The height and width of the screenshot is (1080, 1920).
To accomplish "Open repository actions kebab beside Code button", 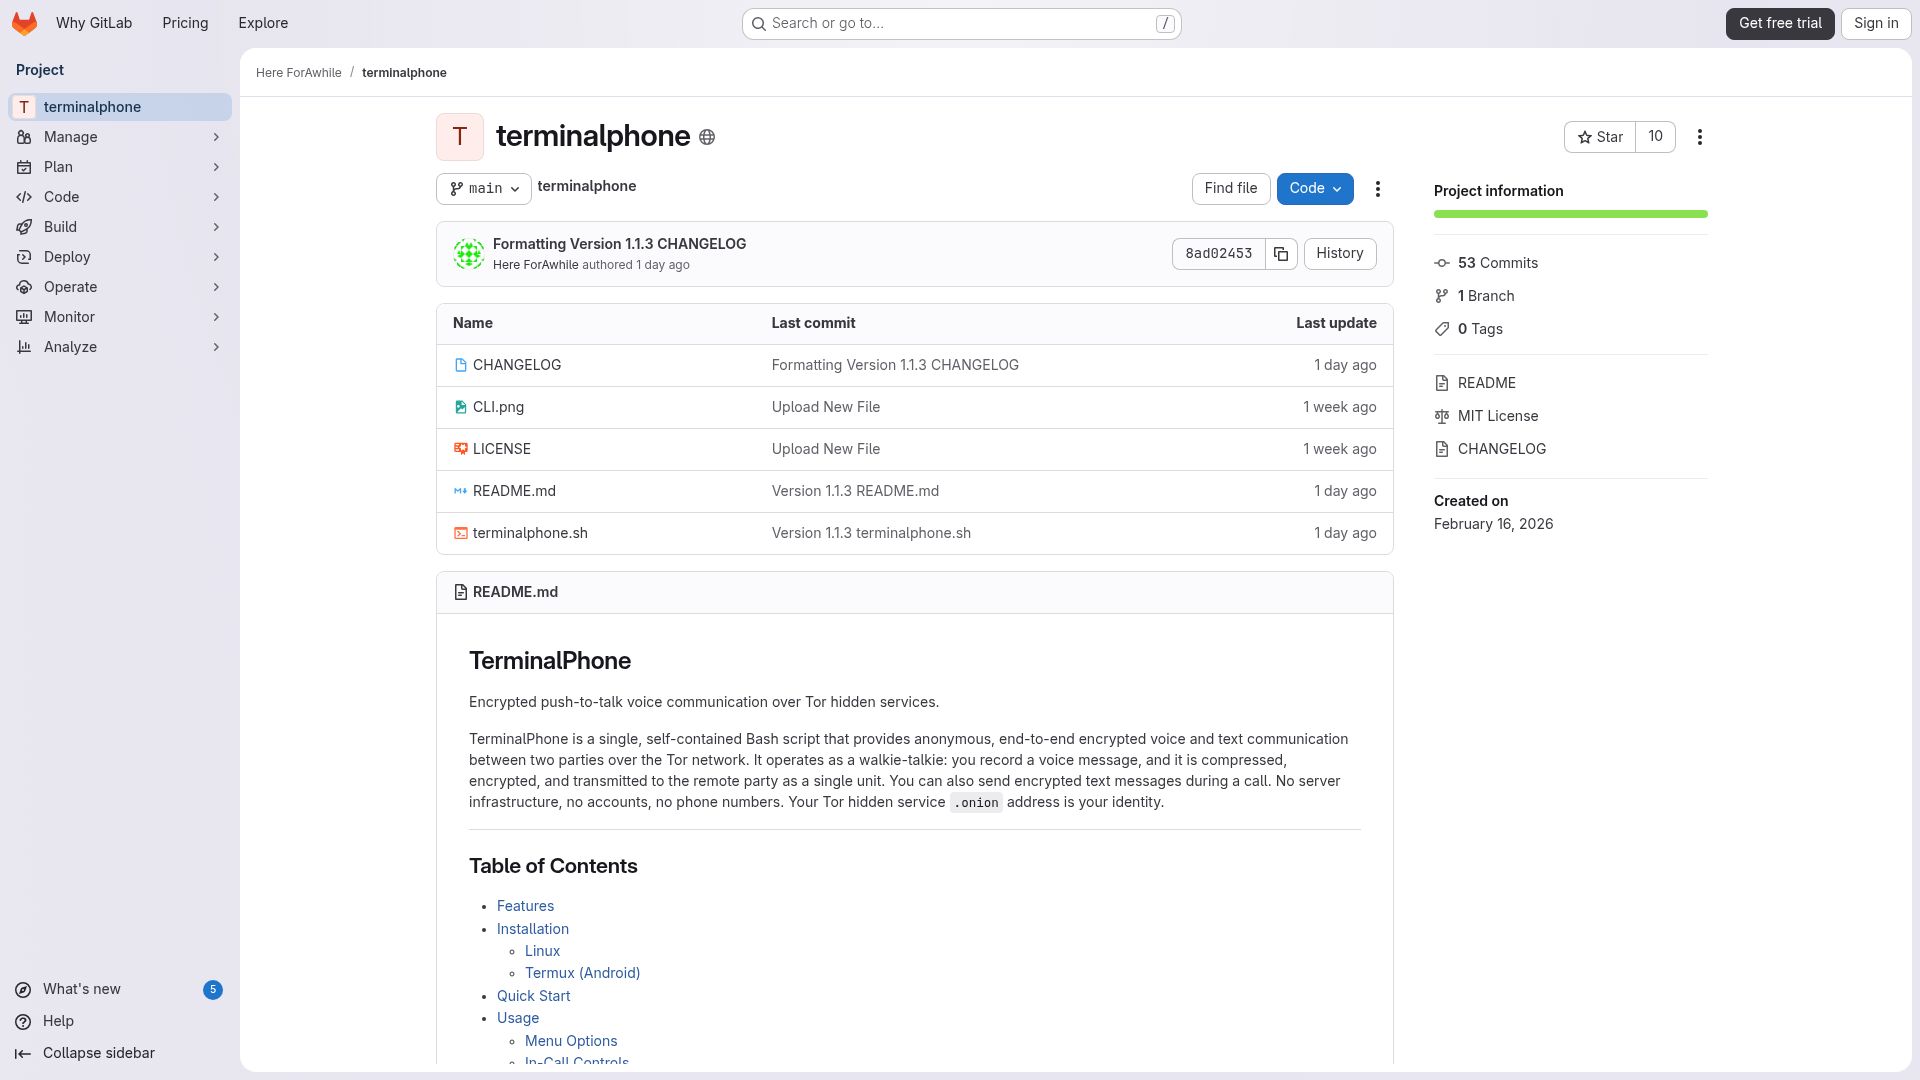I will tap(1378, 189).
